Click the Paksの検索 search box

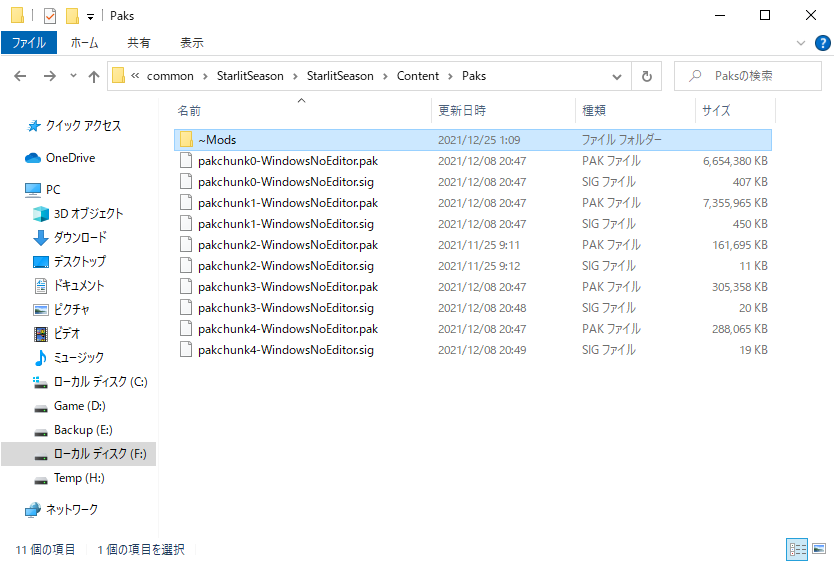coord(748,76)
